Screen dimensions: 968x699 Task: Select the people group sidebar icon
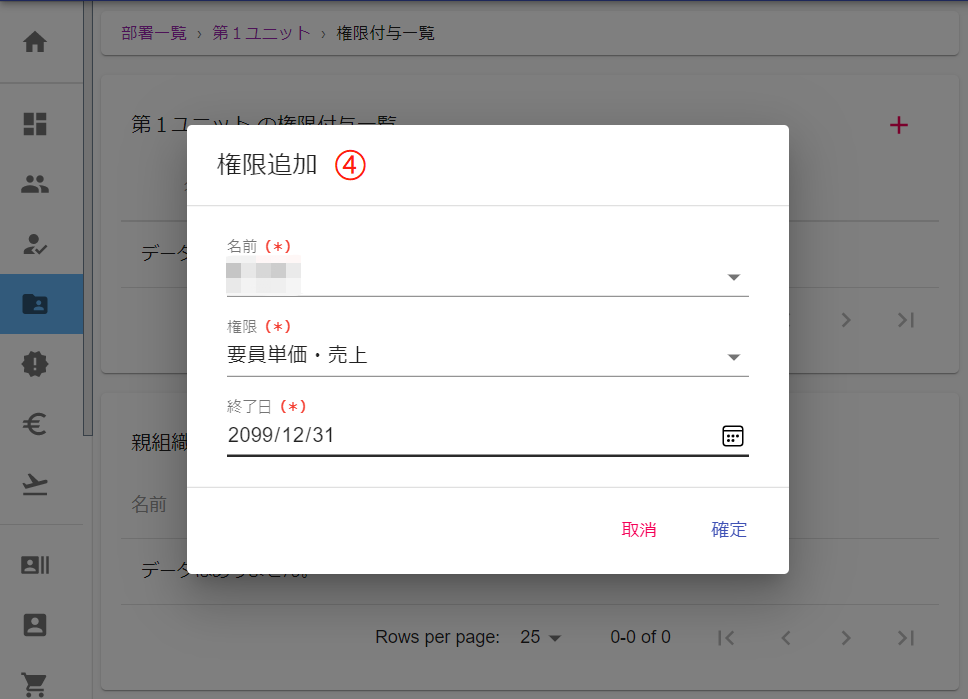(x=35, y=184)
